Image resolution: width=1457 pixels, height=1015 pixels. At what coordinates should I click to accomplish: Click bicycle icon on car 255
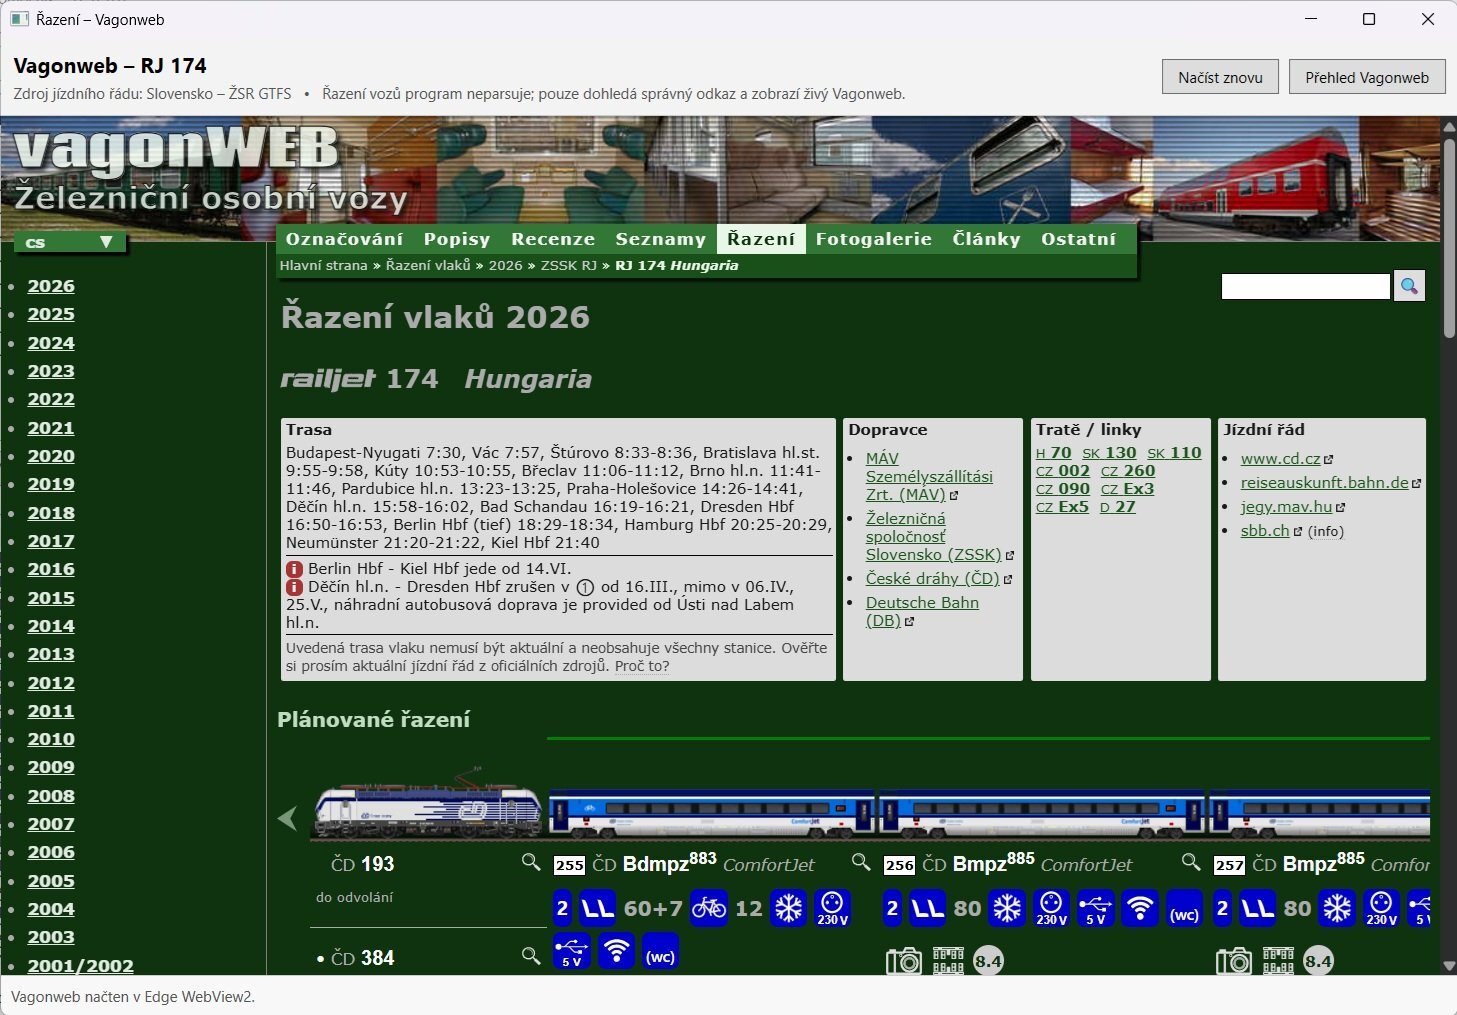(x=709, y=908)
